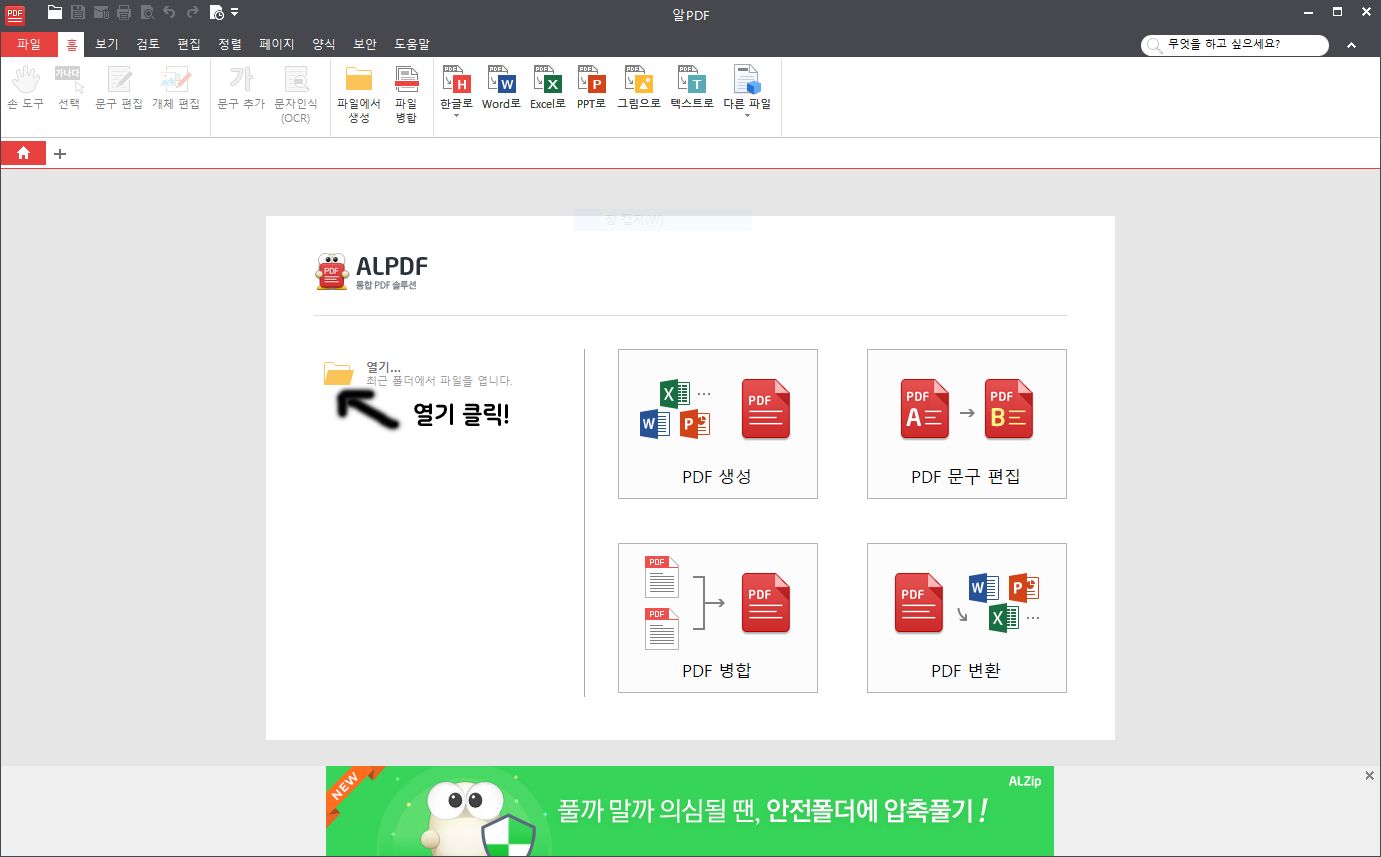Image resolution: width=1381 pixels, height=857 pixels.
Task: Switch to the 정렬 ribbon tab
Action: click(x=230, y=44)
